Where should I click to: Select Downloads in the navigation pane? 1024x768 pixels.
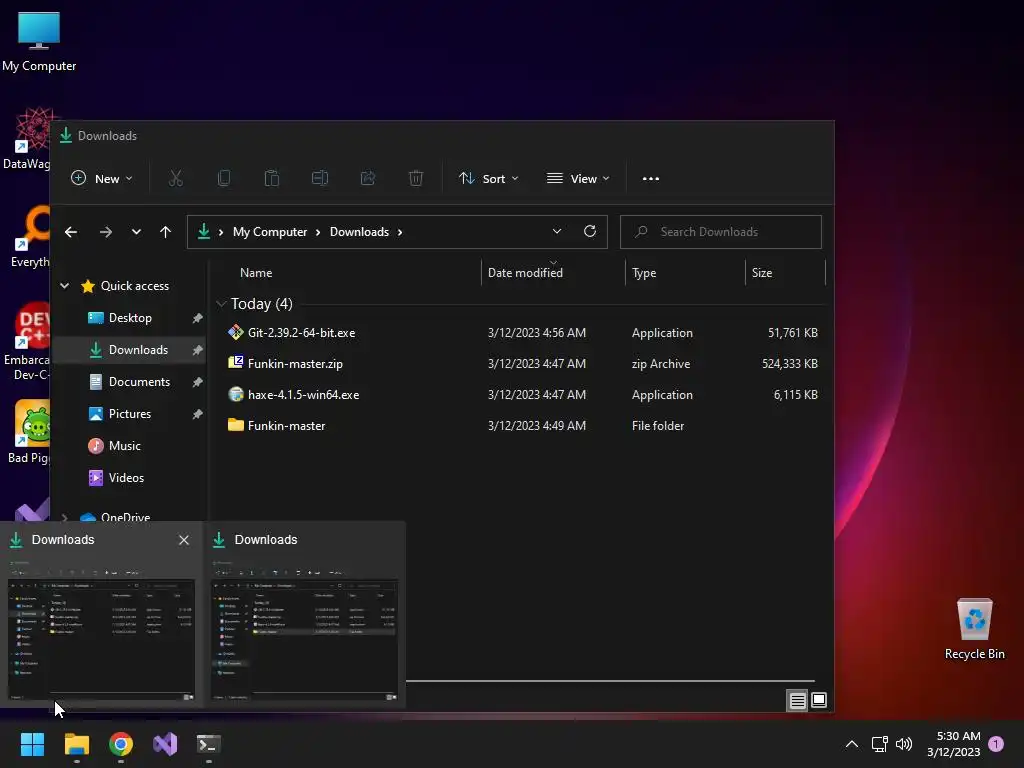(129, 349)
